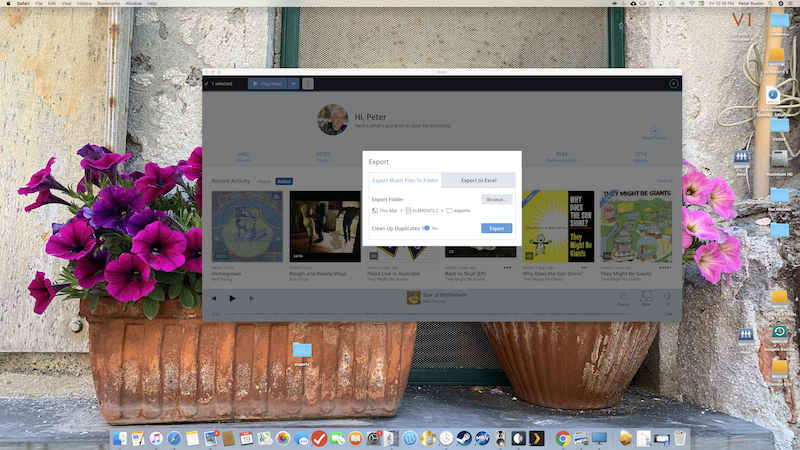800x450 pixels.
Task: Switch to Export to Excel tab
Action: pyautogui.click(x=479, y=180)
